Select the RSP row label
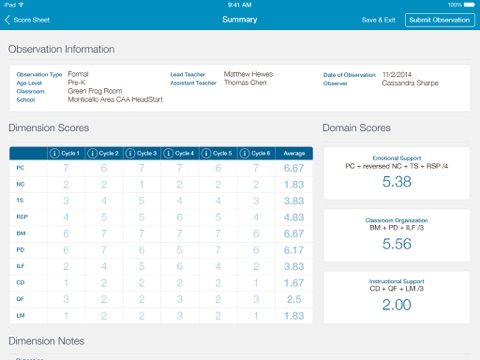 tap(22, 217)
